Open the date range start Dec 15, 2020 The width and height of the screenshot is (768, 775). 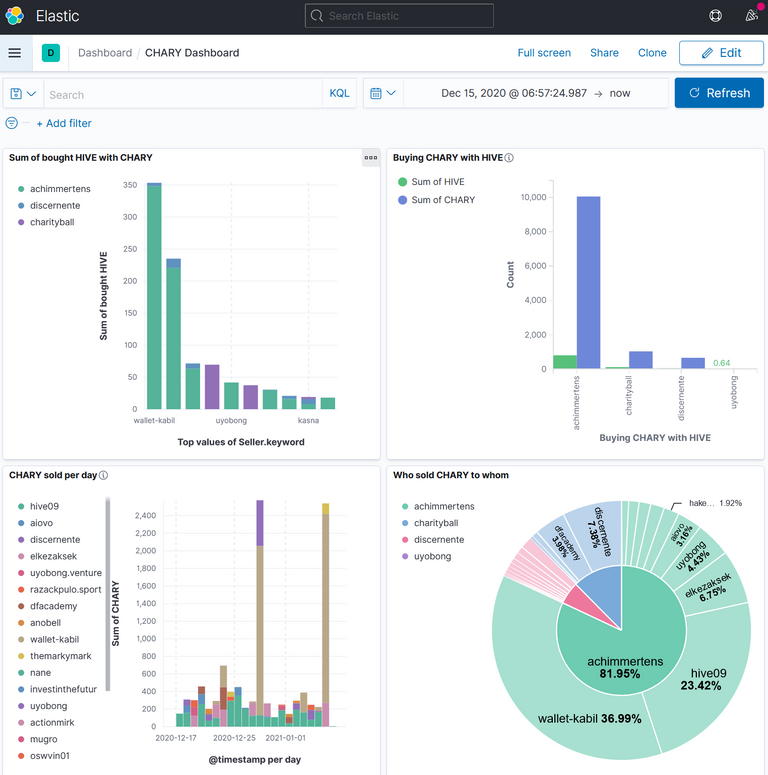click(514, 93)
